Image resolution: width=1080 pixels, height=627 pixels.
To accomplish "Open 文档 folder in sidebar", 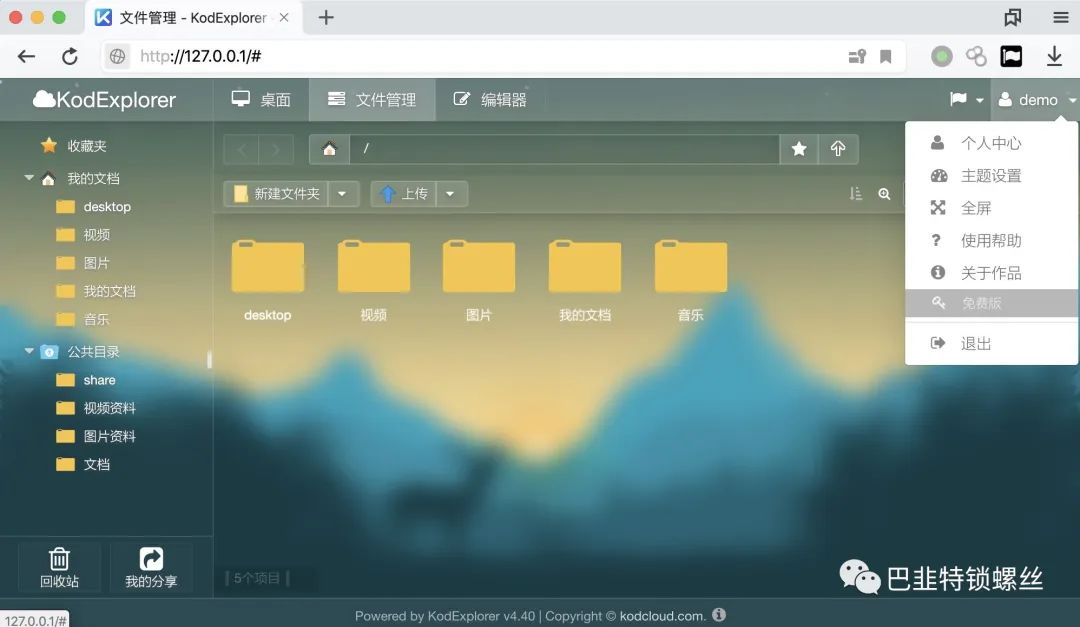I will coord(83,464).
